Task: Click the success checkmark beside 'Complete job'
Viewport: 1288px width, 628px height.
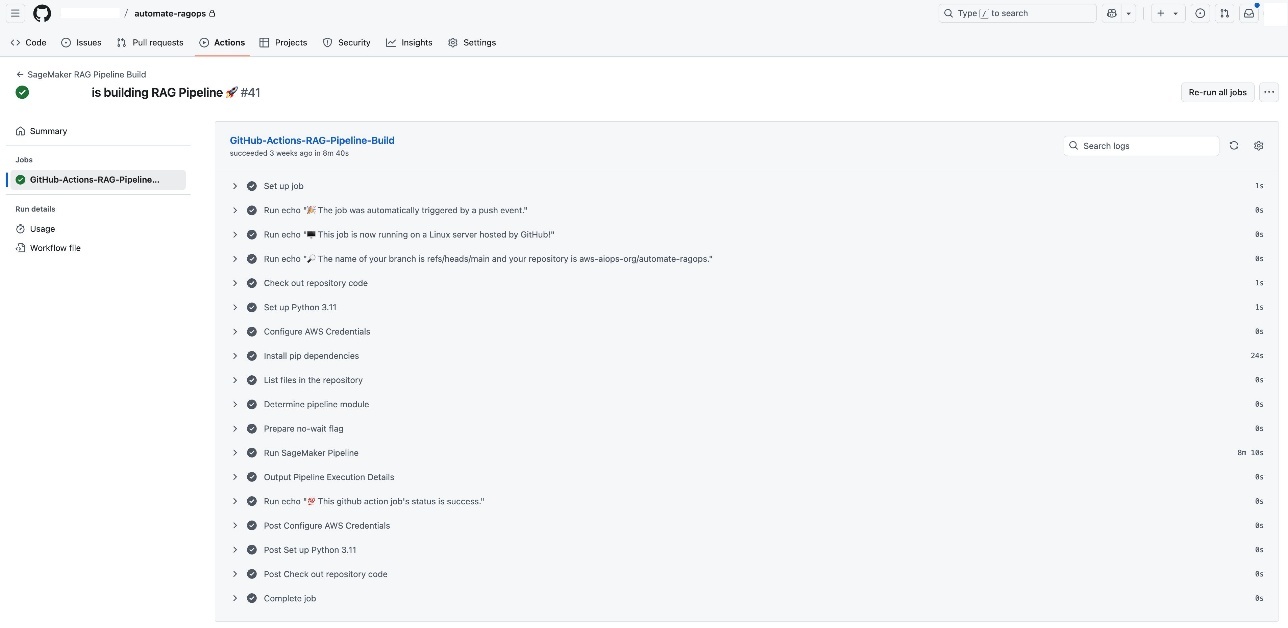Action: [252, 598]
